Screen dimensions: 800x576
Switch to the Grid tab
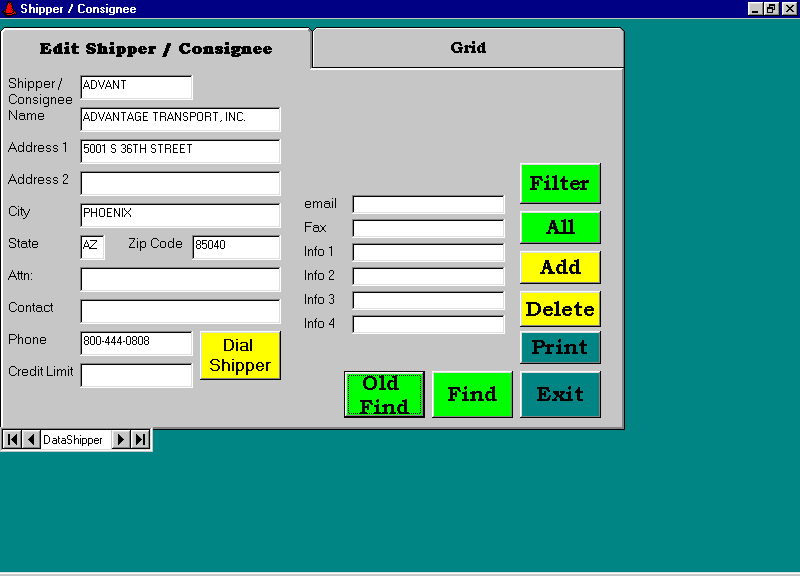click(468, 48)
